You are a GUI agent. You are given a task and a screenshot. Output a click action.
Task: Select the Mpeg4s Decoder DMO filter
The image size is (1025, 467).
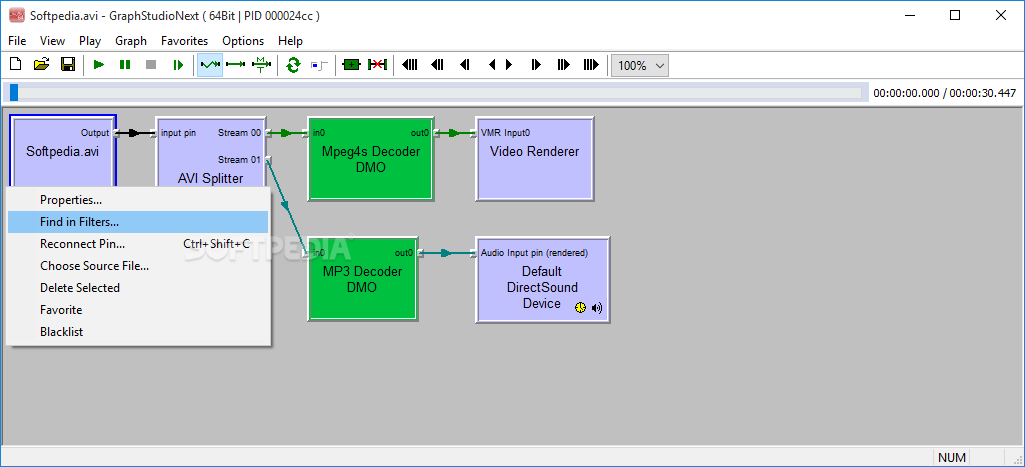click(371, 159)
